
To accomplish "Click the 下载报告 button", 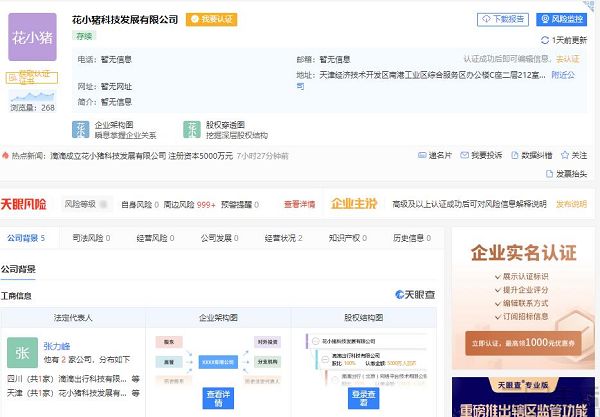I will [503, 19].
